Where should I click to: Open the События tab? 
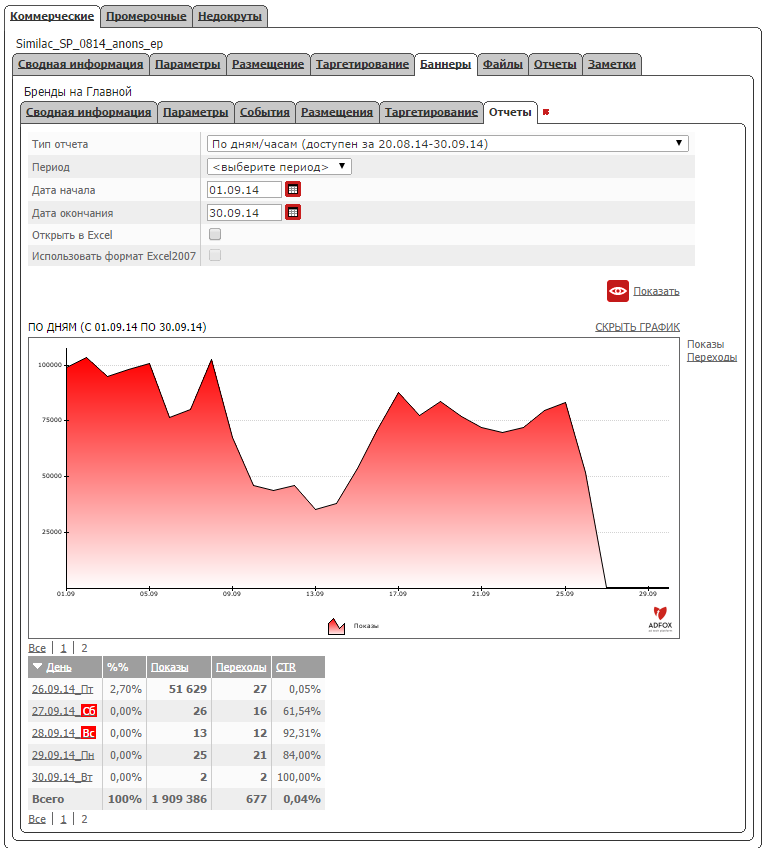coord(265,112)
